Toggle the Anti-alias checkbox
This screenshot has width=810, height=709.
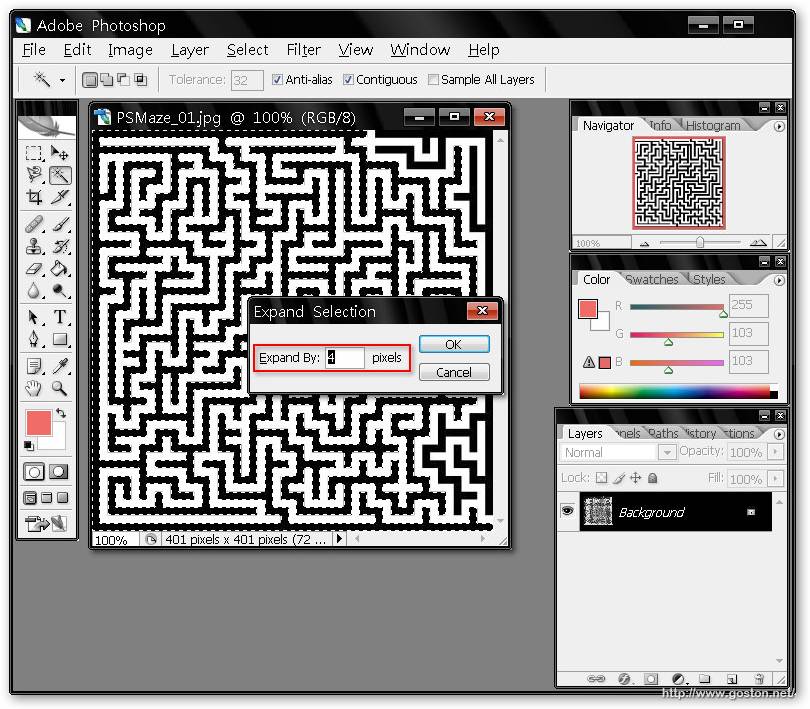pyautogui.click(x=277, y=80)
